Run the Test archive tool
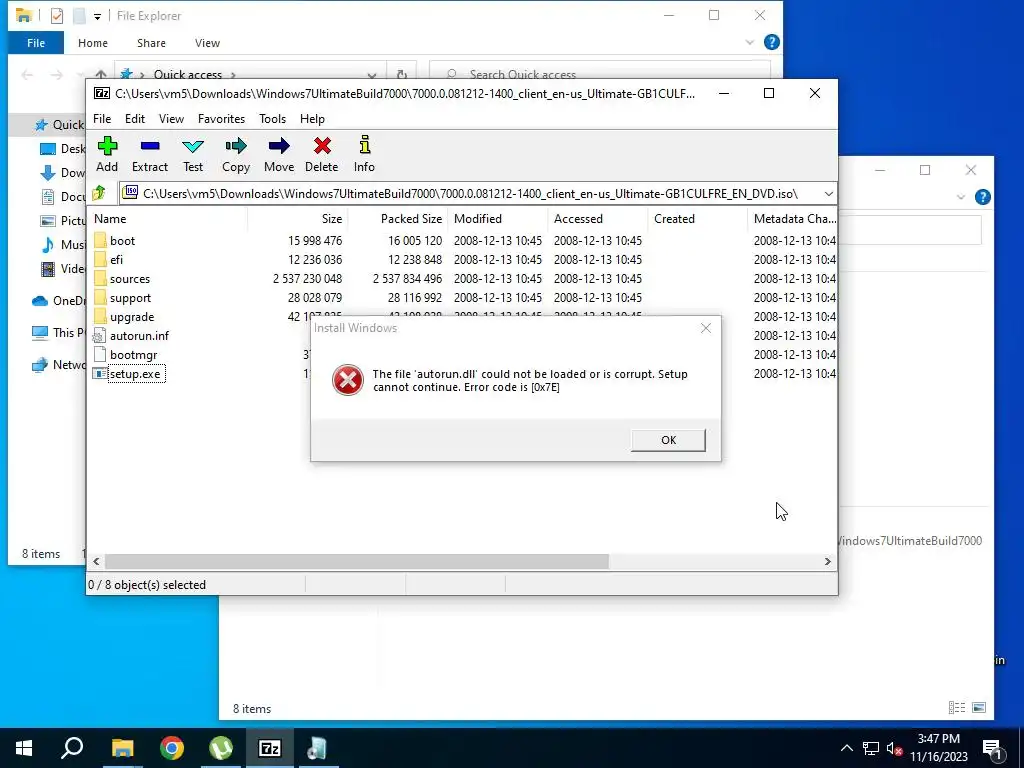This screenshot has width=1024, height=768. click(193, 146)
